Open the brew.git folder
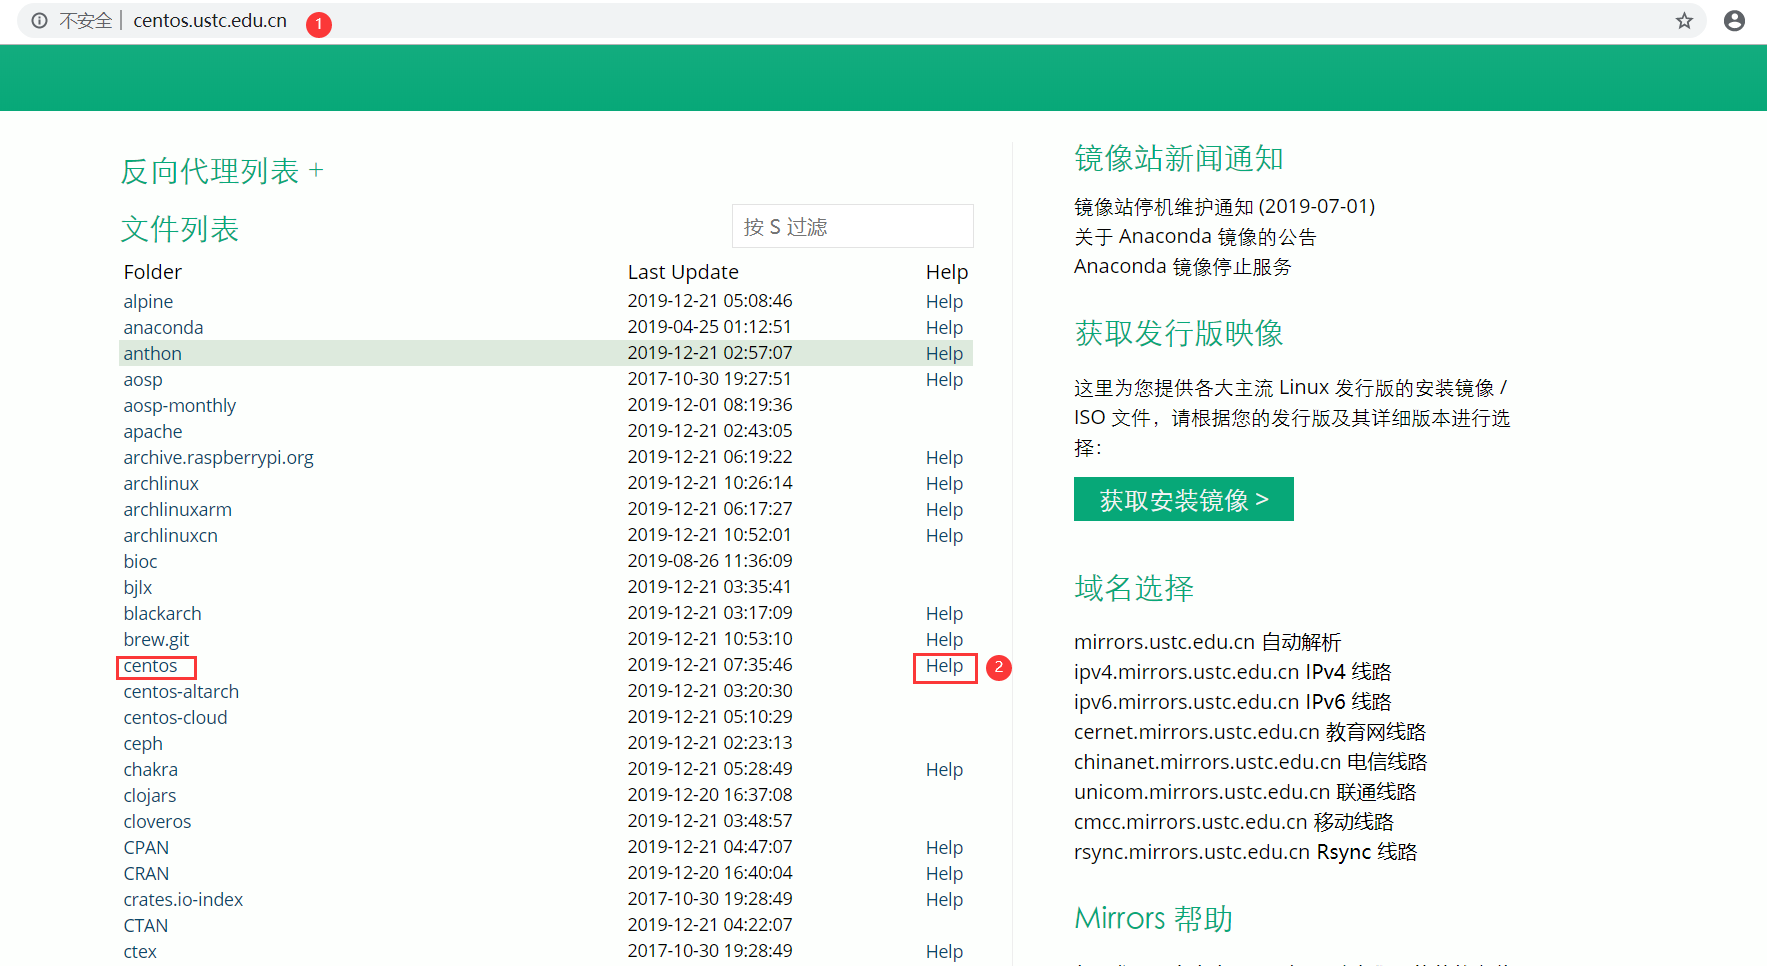Viewport: 1767px width, 966px height. coord(157,639)
